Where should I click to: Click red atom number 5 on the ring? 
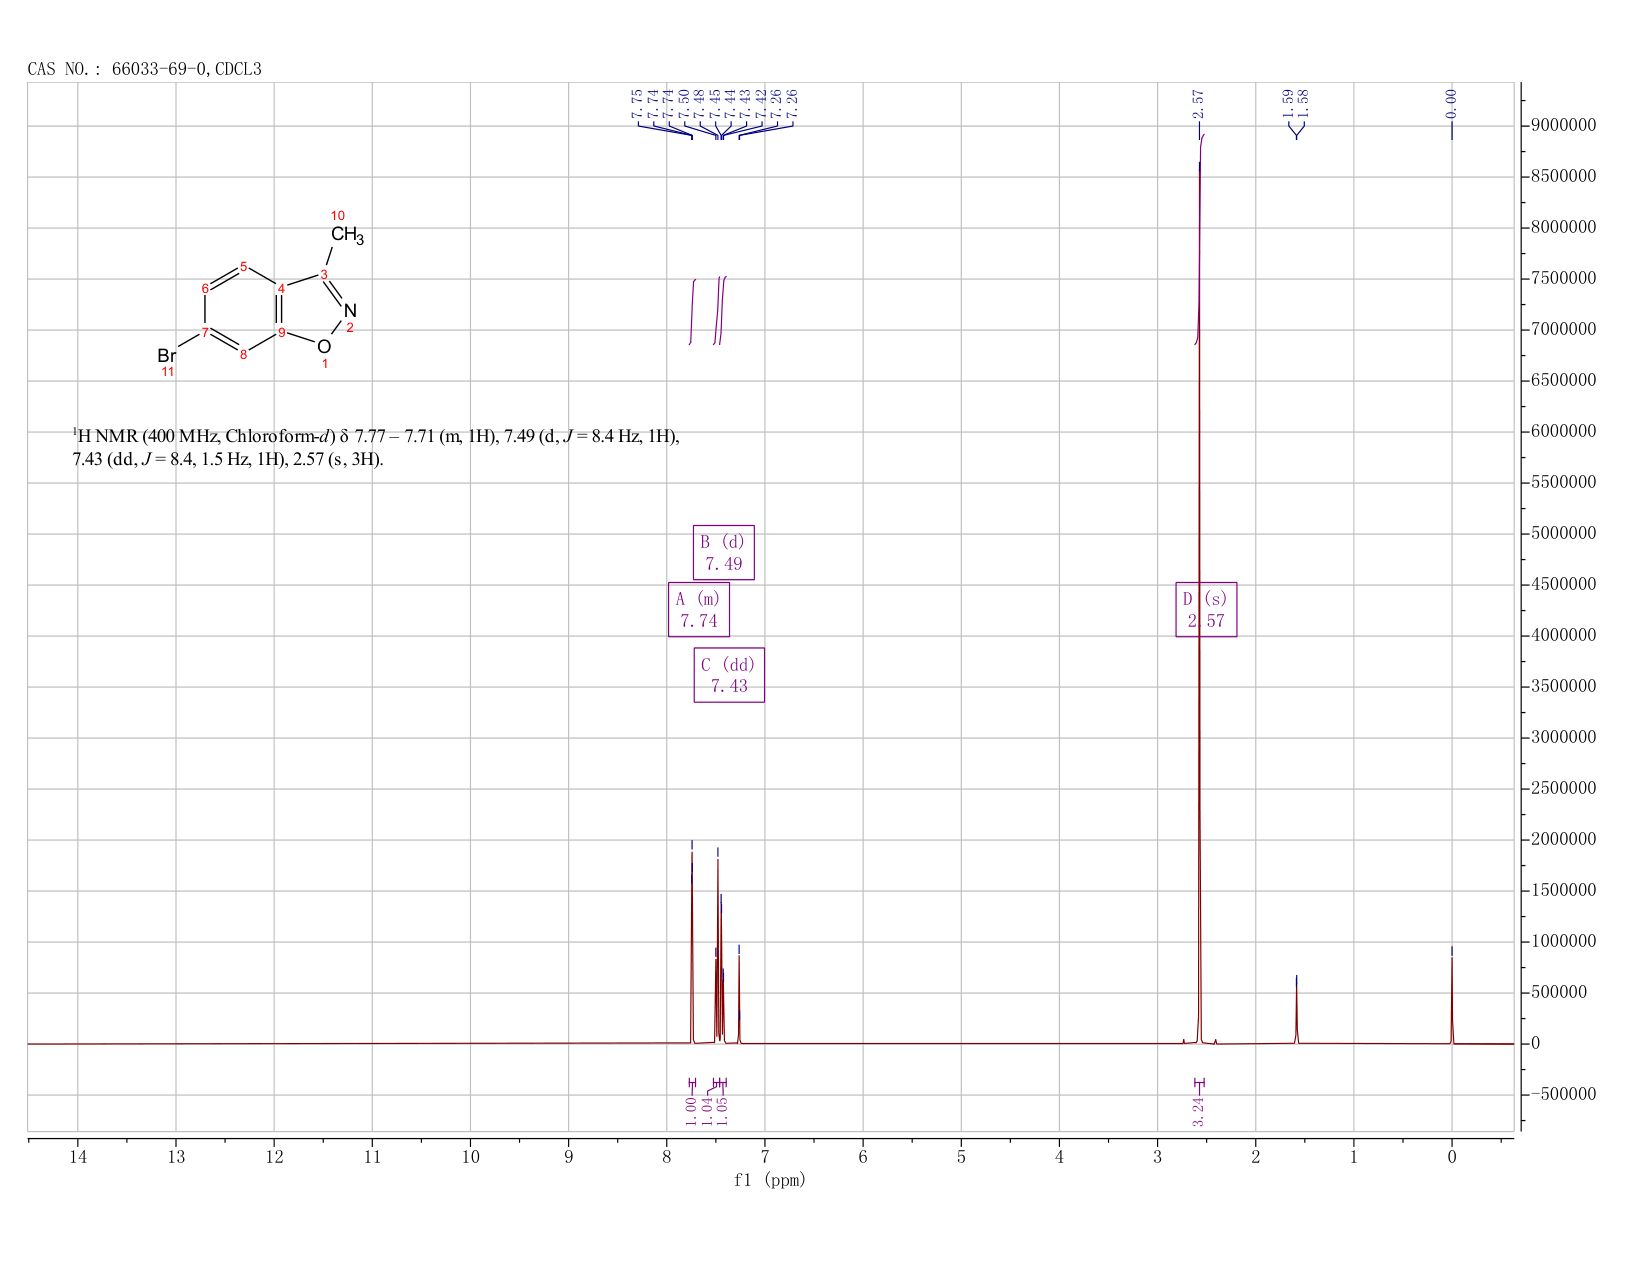tap(243, 266)
